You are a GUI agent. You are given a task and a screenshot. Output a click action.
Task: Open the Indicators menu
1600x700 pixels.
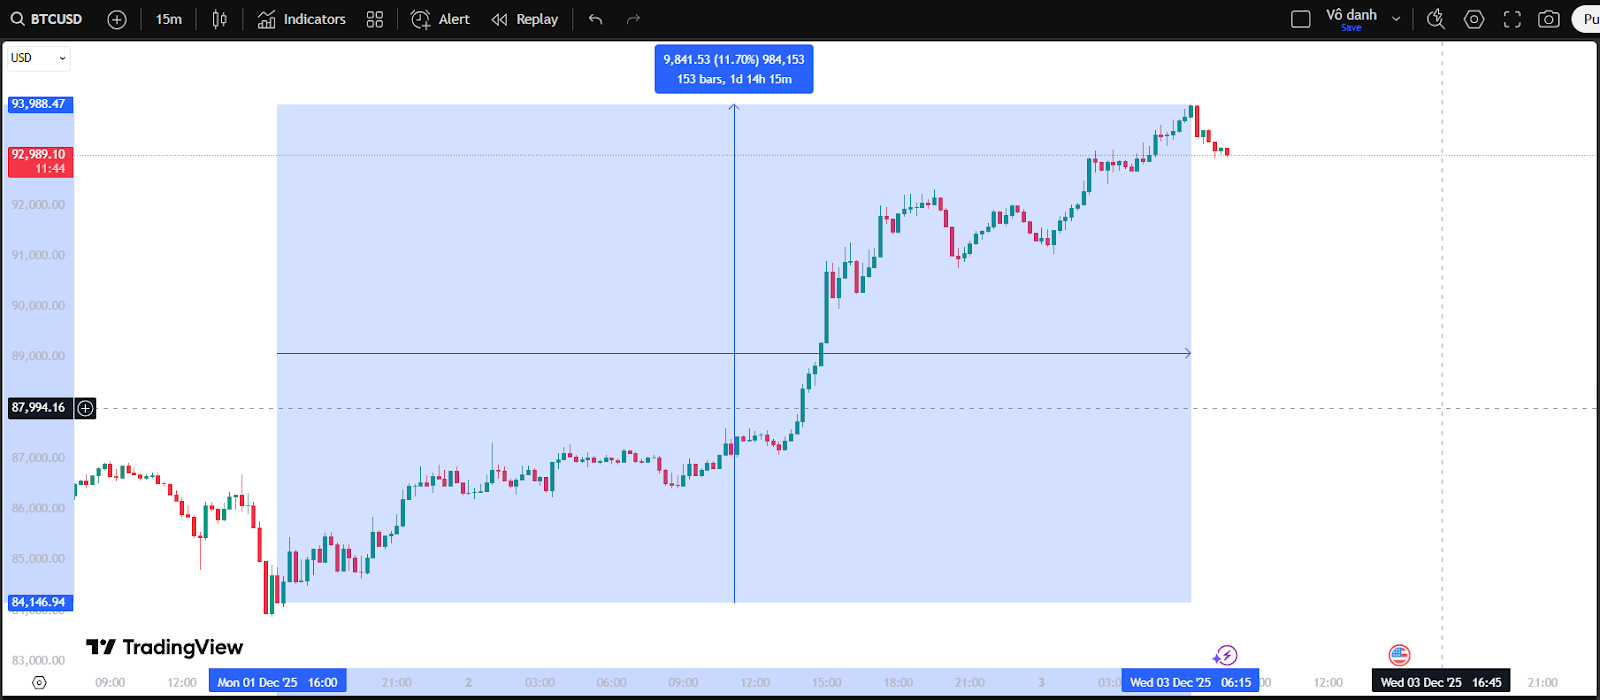pos(302,19)
